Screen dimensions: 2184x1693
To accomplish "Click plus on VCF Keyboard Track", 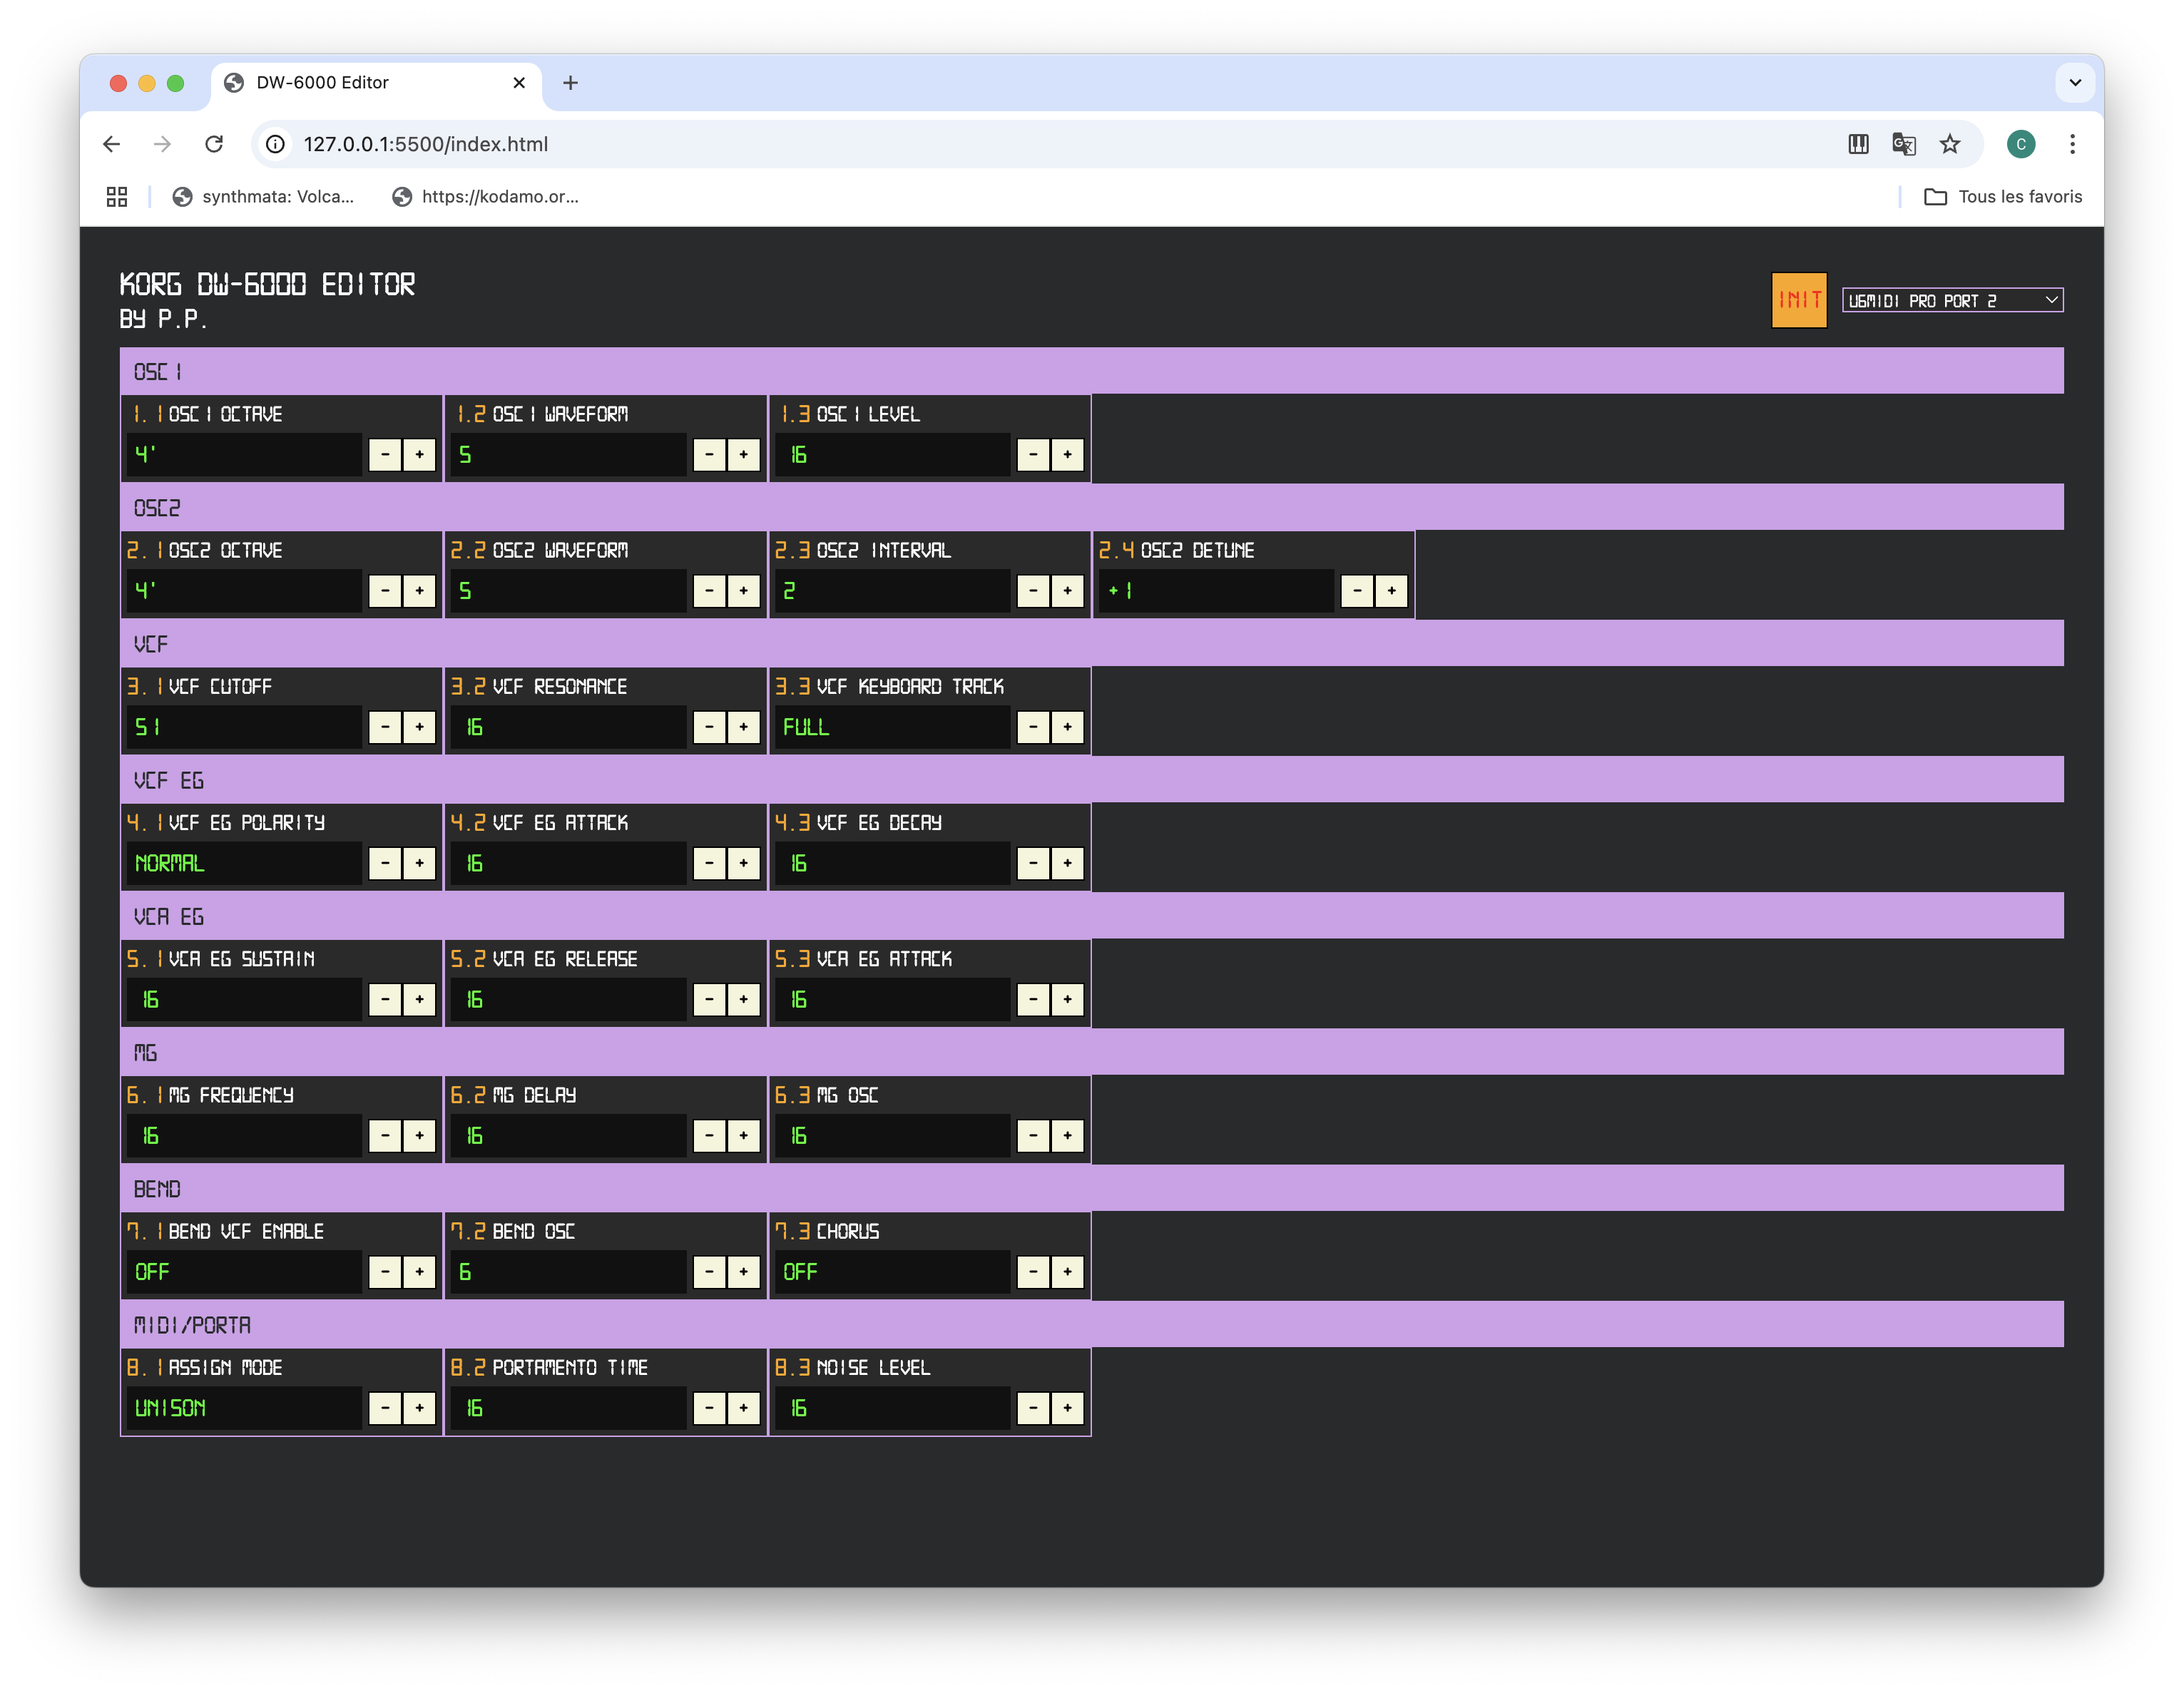I will [x=1067, y=727].
